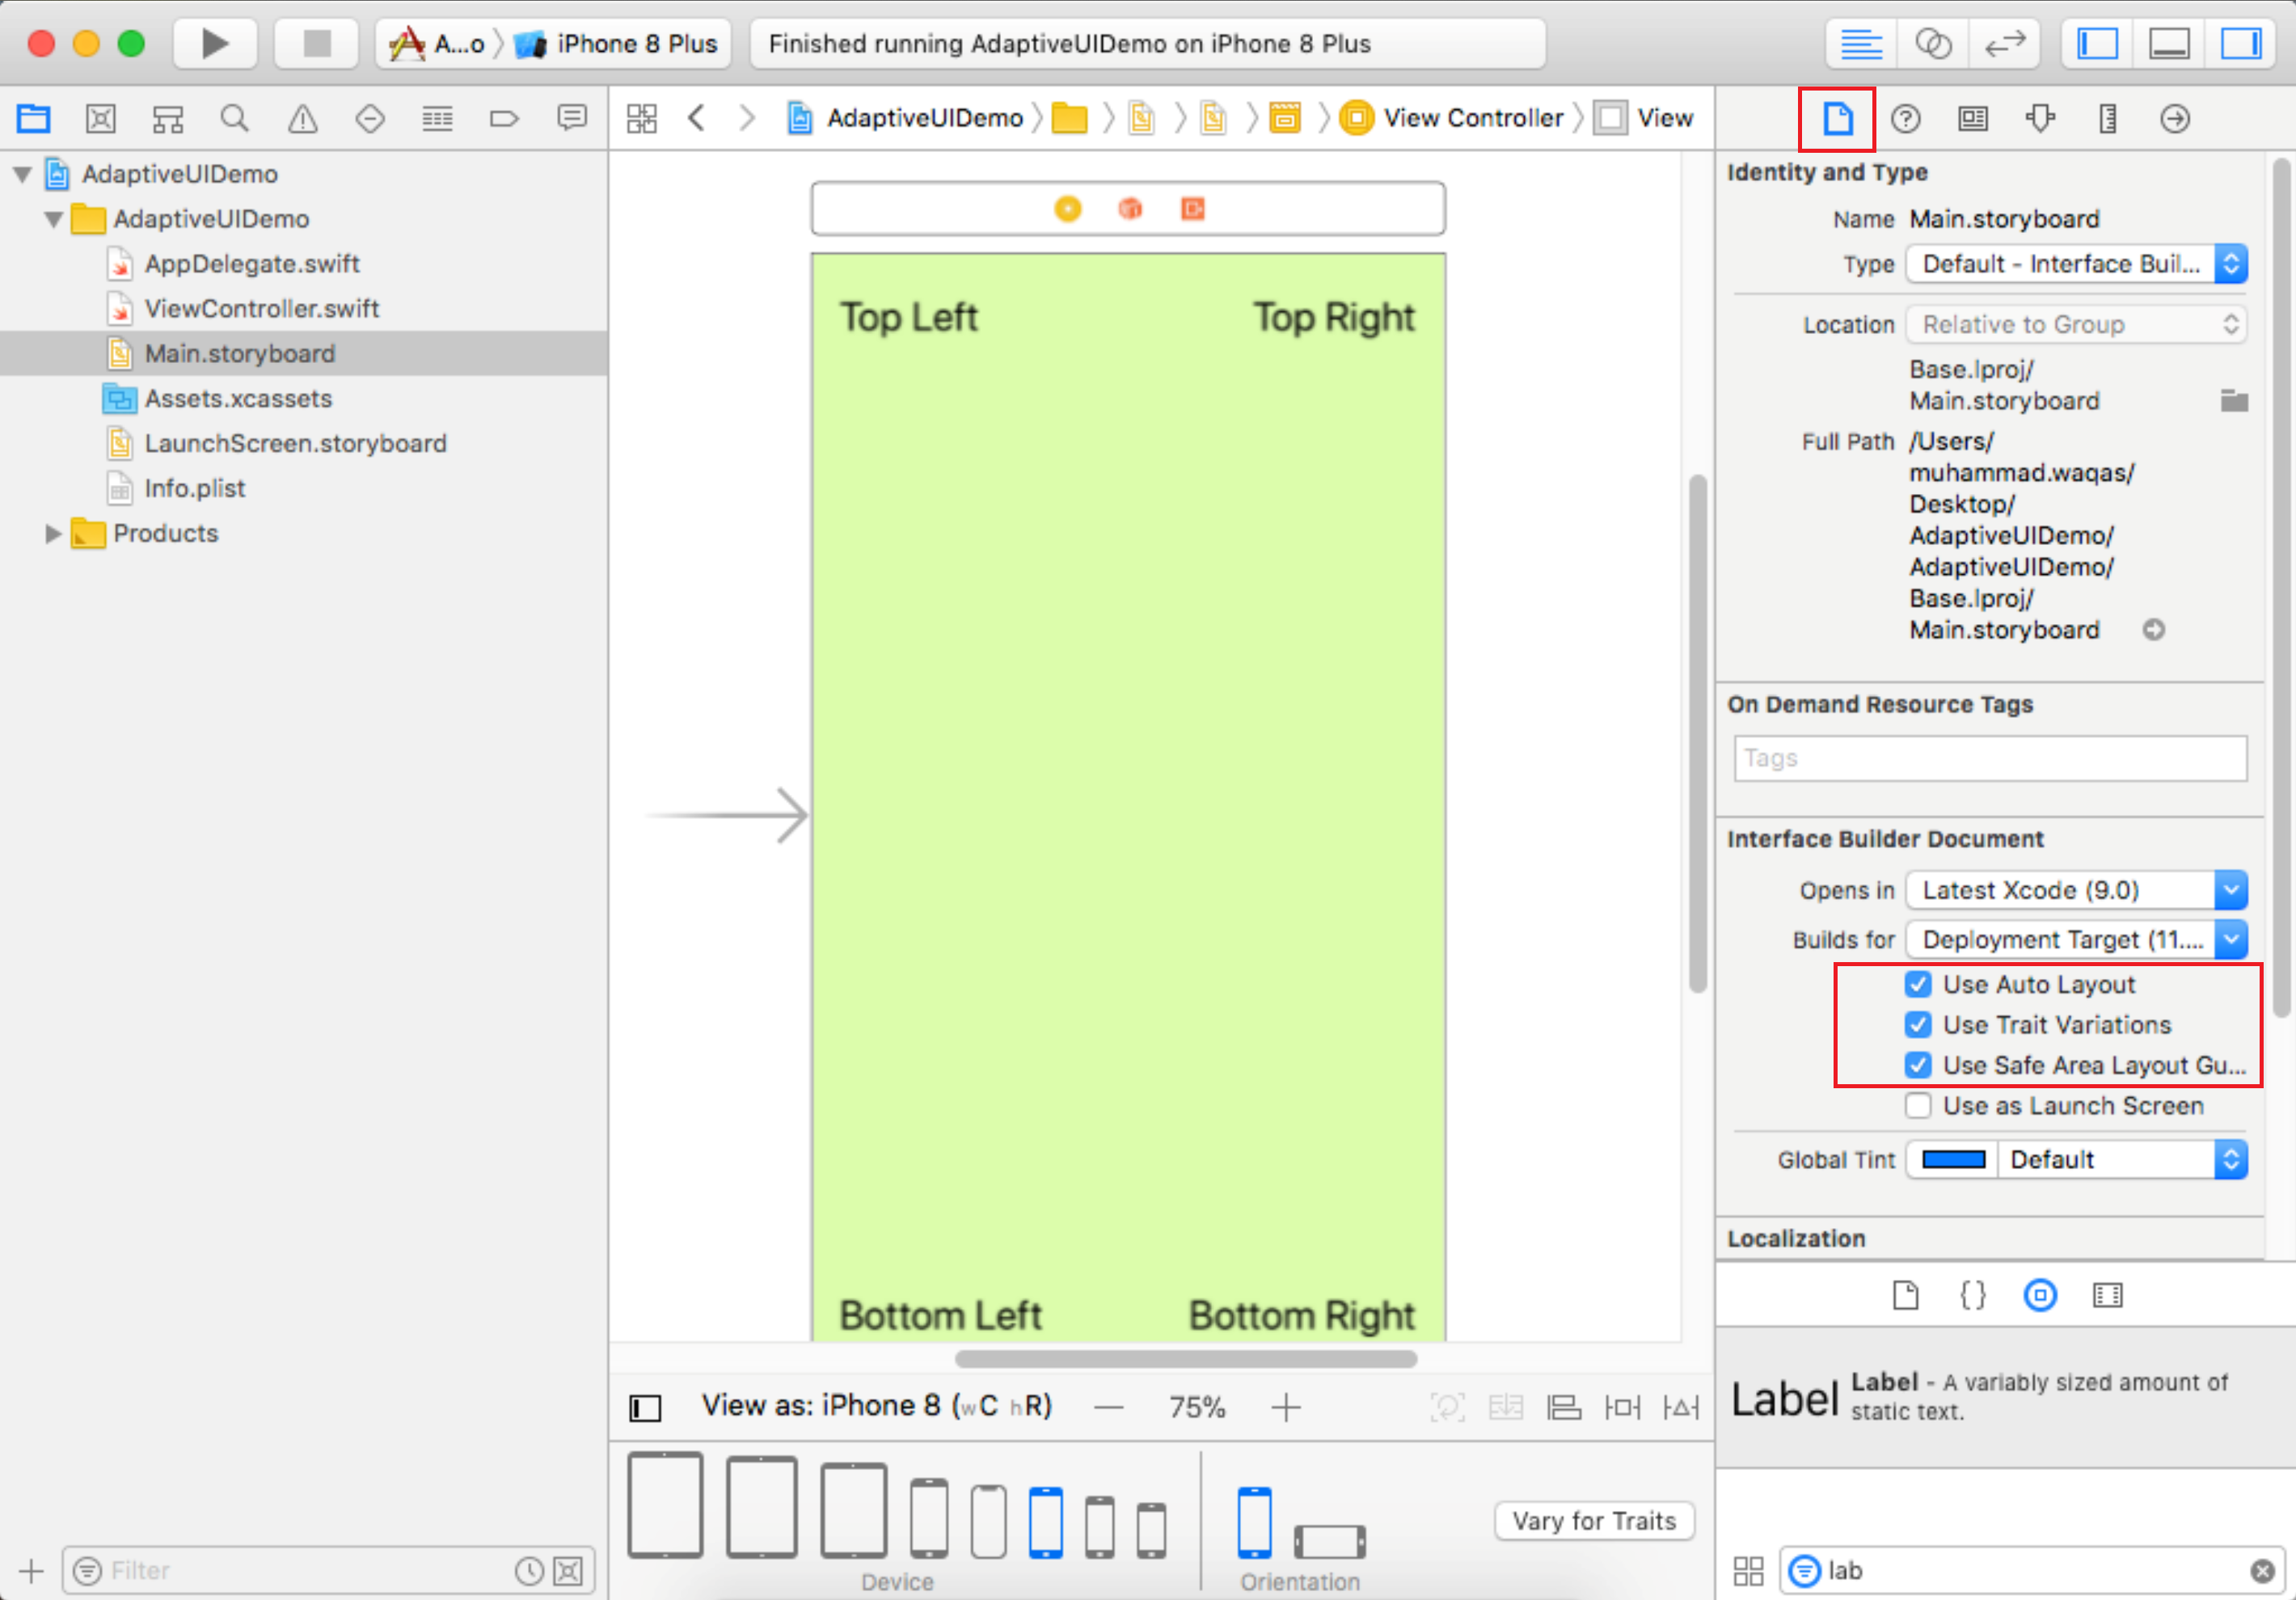Click the View Controller breadcrumb item

[x=1471, y=118]
